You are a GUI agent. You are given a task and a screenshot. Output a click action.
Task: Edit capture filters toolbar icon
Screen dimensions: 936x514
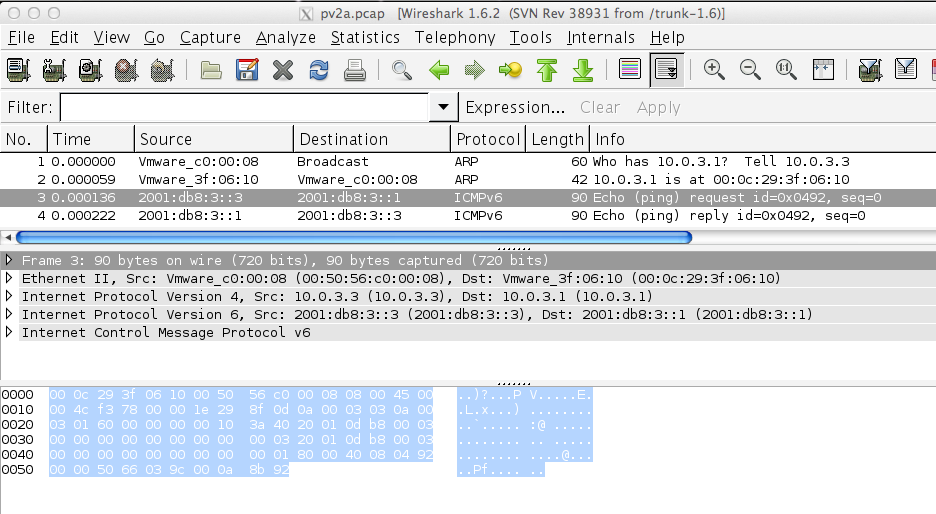(x=870, y=70)
